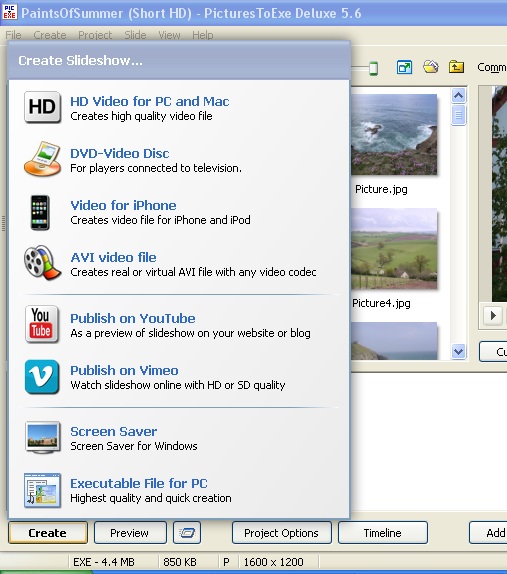Click 'Screen Saver for Windows' description

tap(134, 446)
